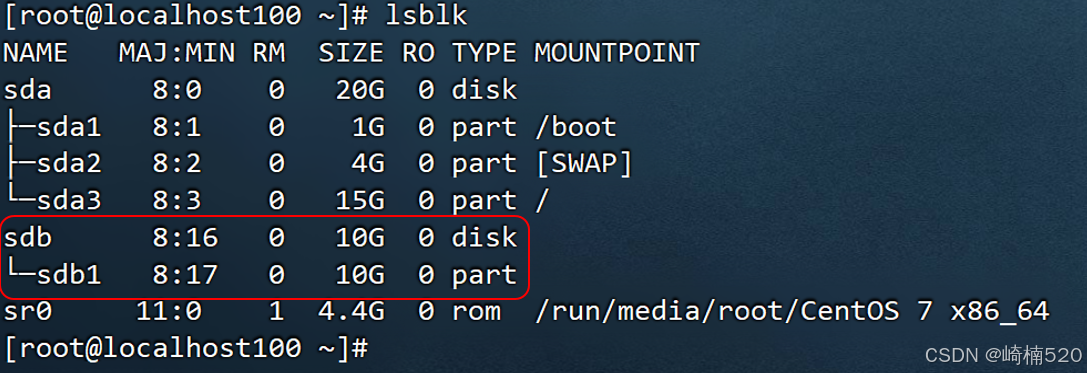
Task: Click the /run/media/root/CentOS 7 x86_64 path
Action: (792, 312)
